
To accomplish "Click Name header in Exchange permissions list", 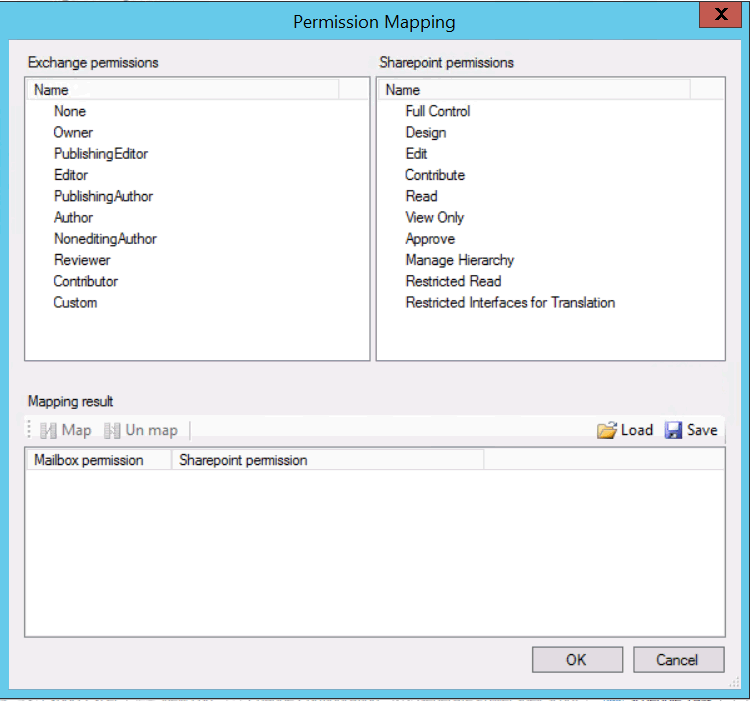I will click(183, 90).
